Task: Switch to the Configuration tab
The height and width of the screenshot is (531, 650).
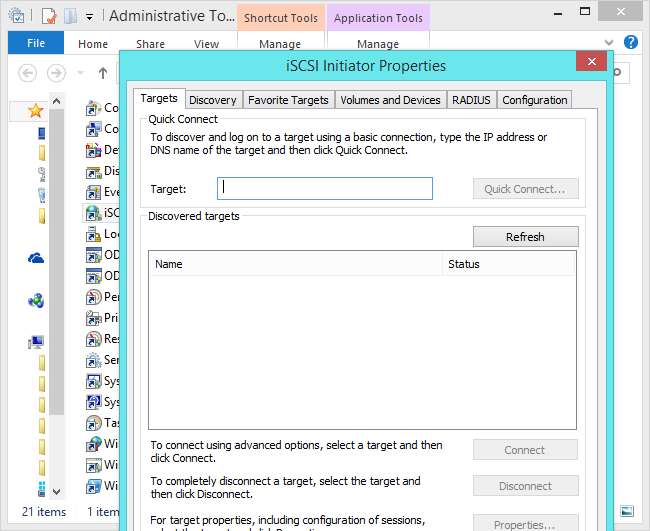Action: click(x=535, y=100)
